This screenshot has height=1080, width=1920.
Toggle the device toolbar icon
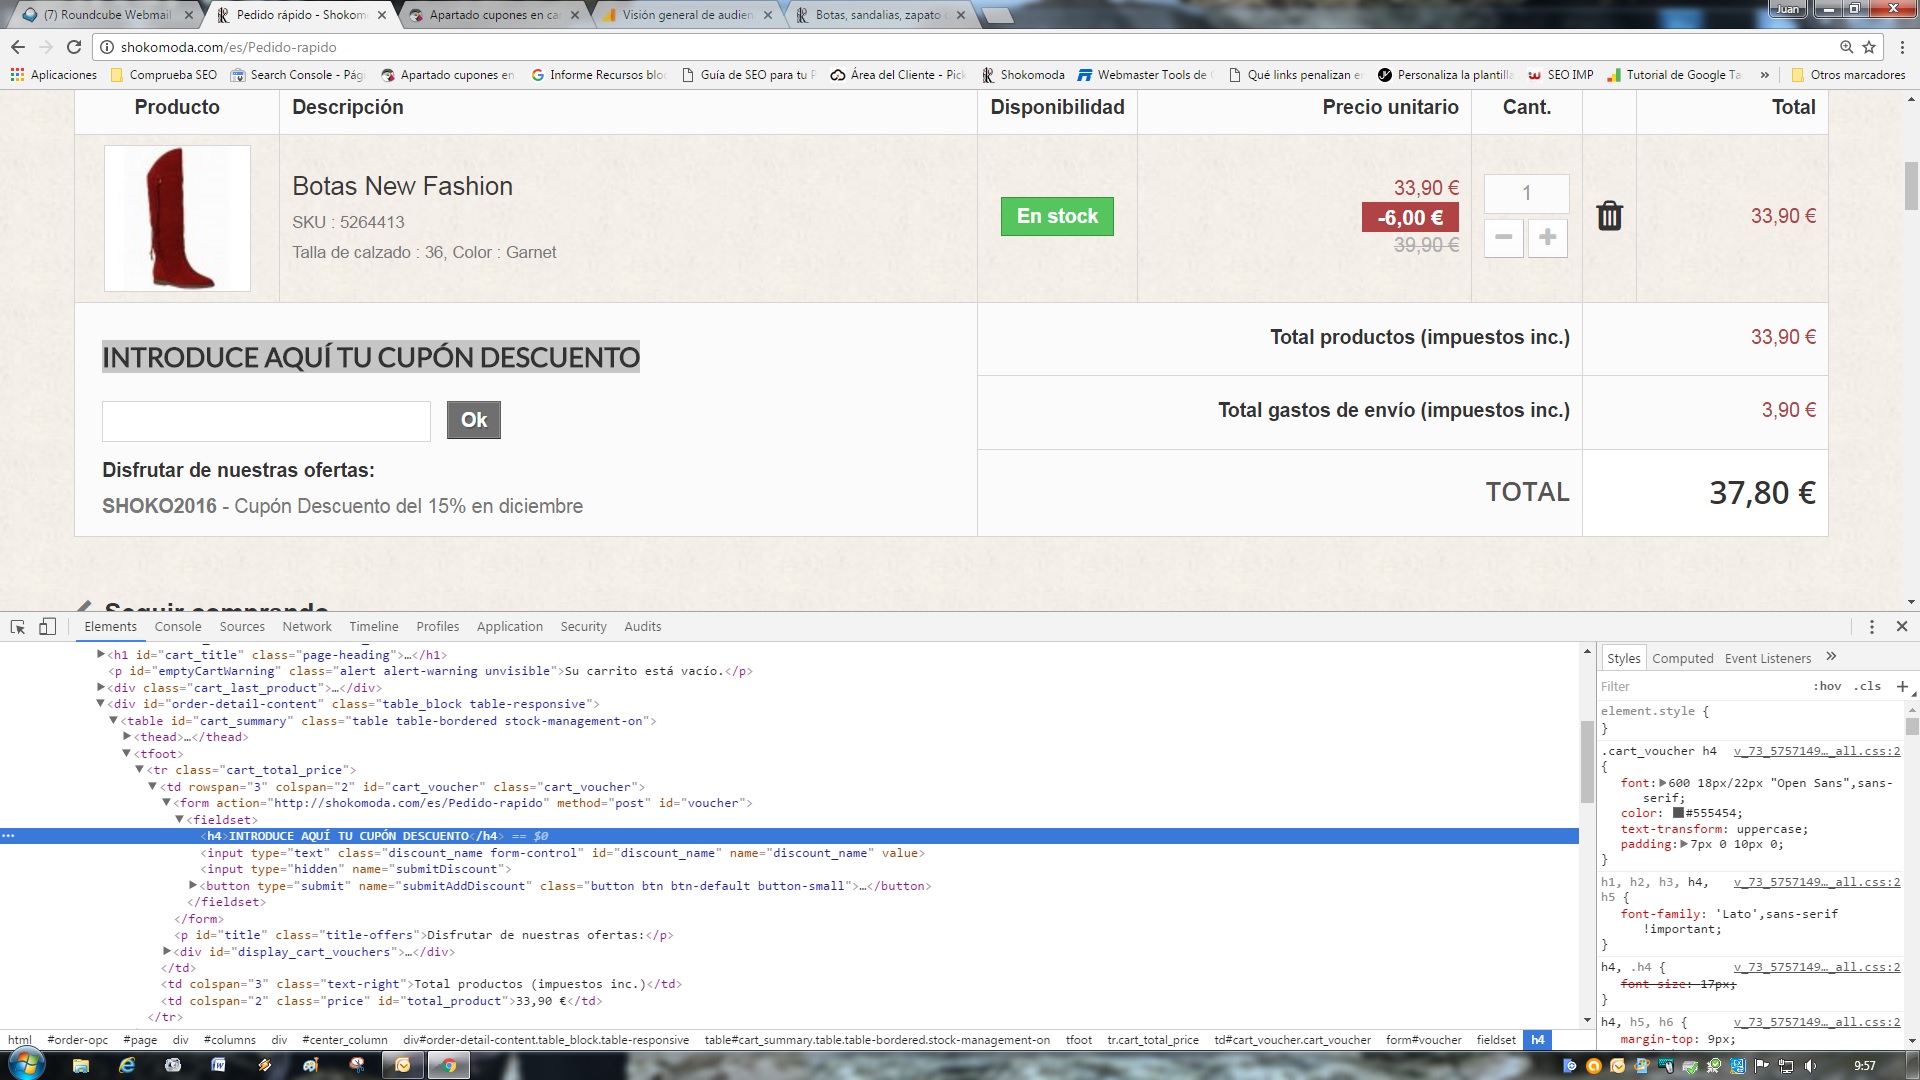coord(47,627)
